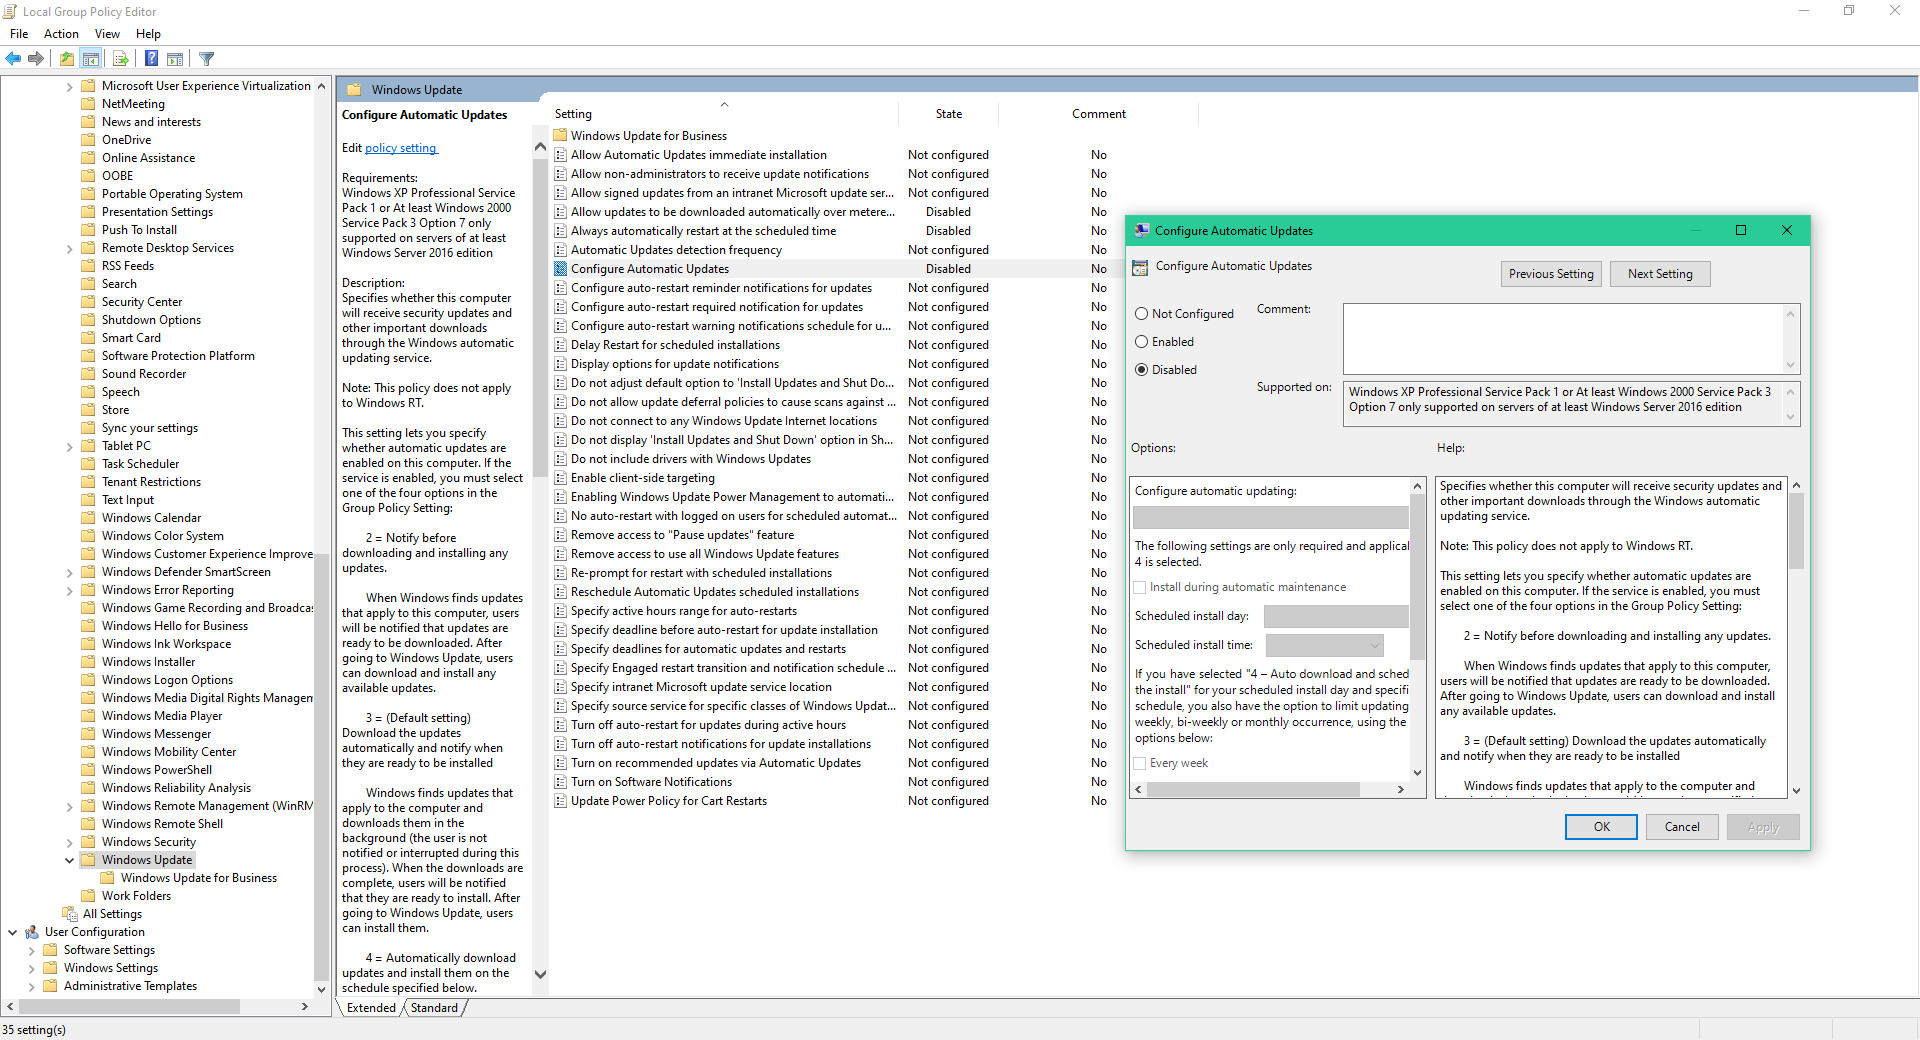Viewport: 1920px width, 1040px height.
Task: Click the Next Setting button
Action: click(x=1660, y=274)
